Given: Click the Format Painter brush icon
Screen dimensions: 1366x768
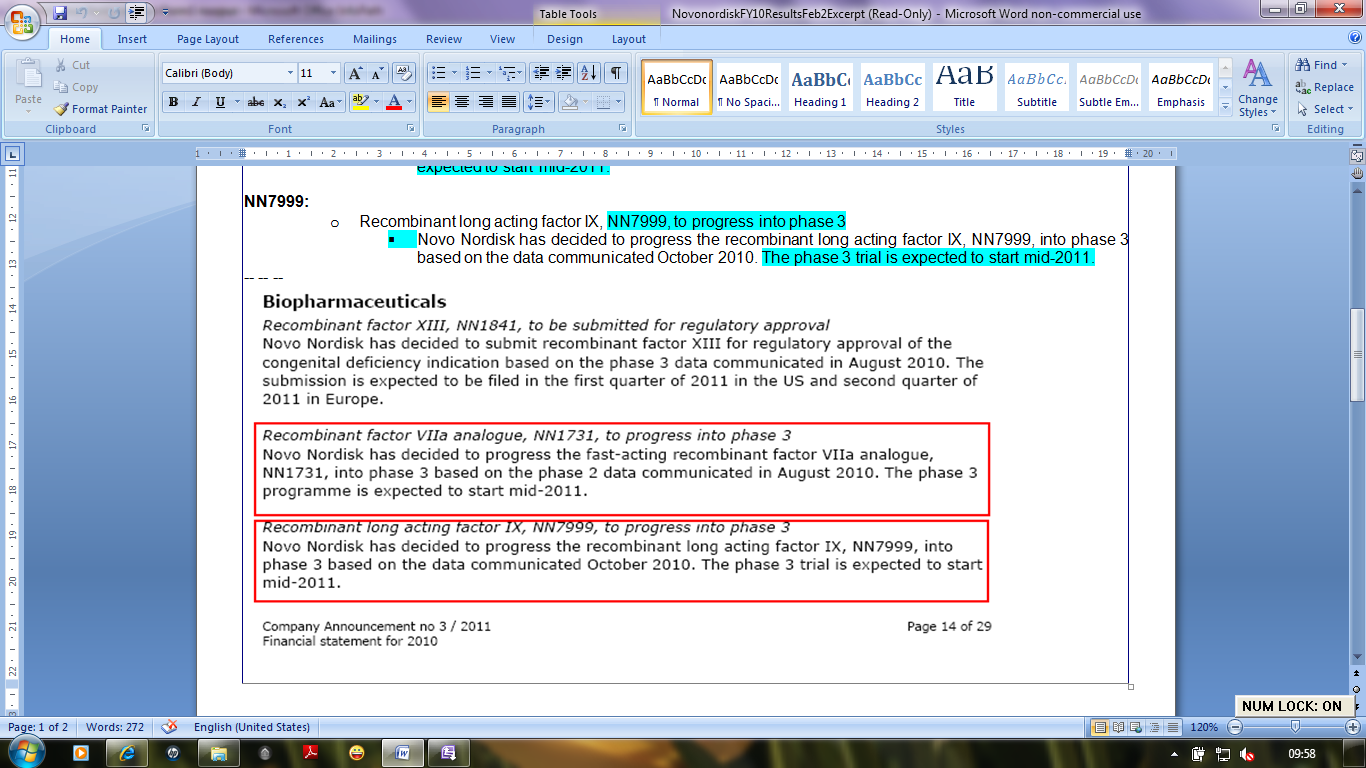Looking at the screenshot, I should [61, 109].
